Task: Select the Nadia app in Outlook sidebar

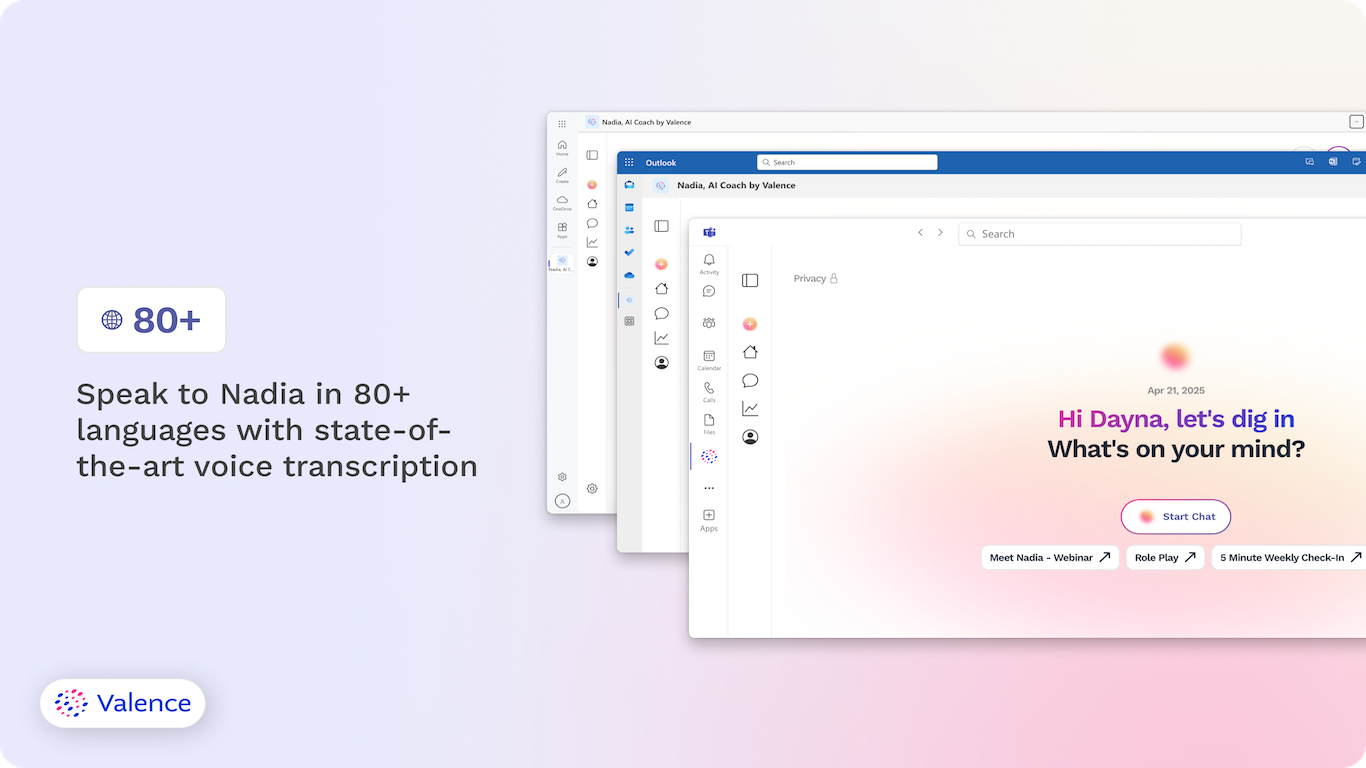Action: pyautogui.click(x=629, y=299)
